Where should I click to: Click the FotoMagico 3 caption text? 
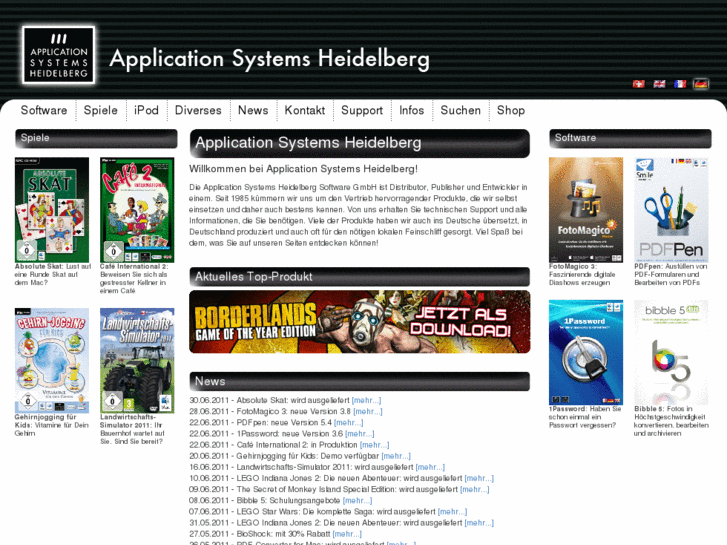582,275
